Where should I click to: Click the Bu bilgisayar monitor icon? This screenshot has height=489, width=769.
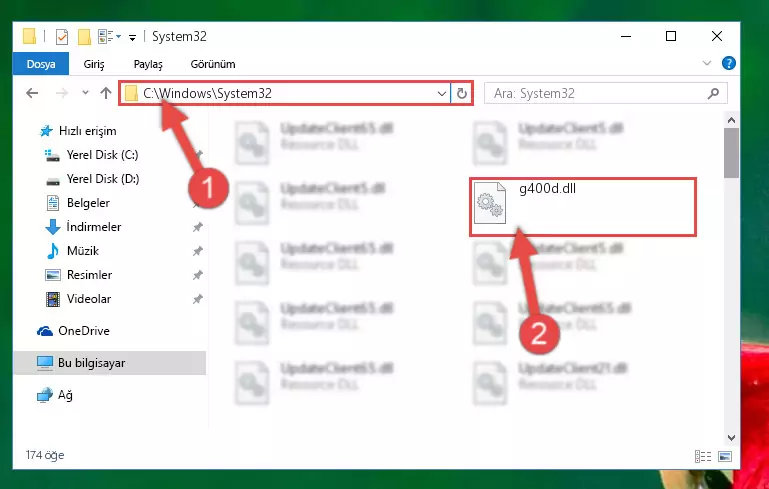pos(45,363)
